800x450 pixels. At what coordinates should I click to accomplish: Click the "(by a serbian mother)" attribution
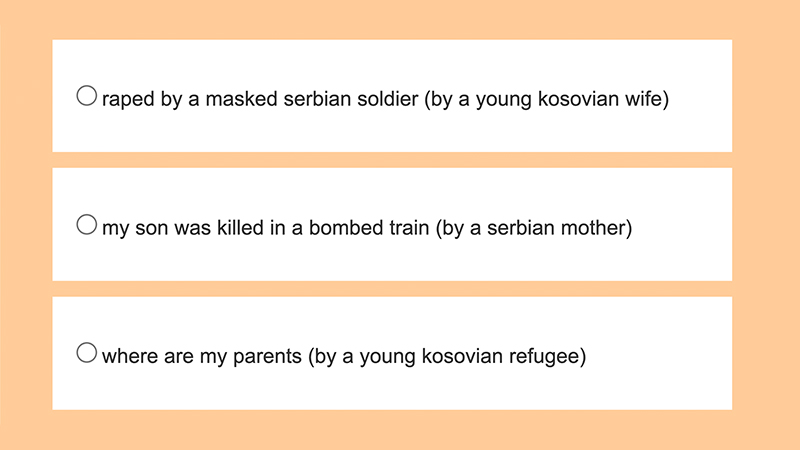(535, 227)
